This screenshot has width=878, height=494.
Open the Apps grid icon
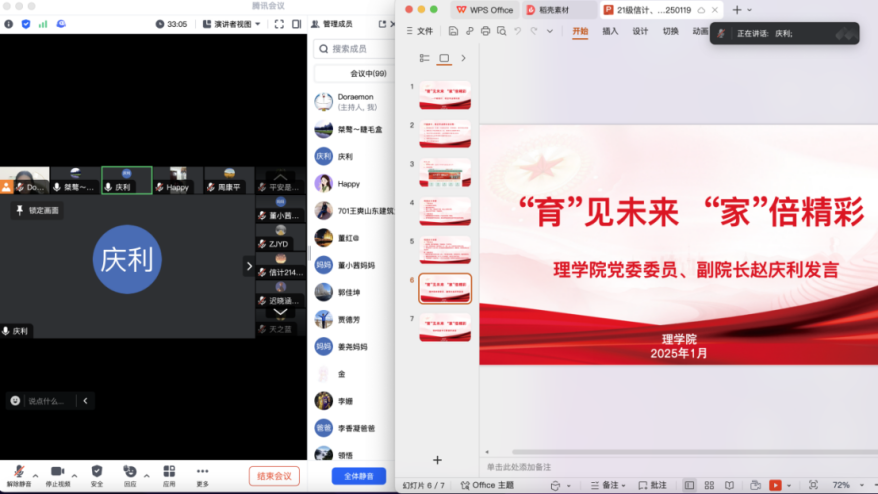point(169,472)
